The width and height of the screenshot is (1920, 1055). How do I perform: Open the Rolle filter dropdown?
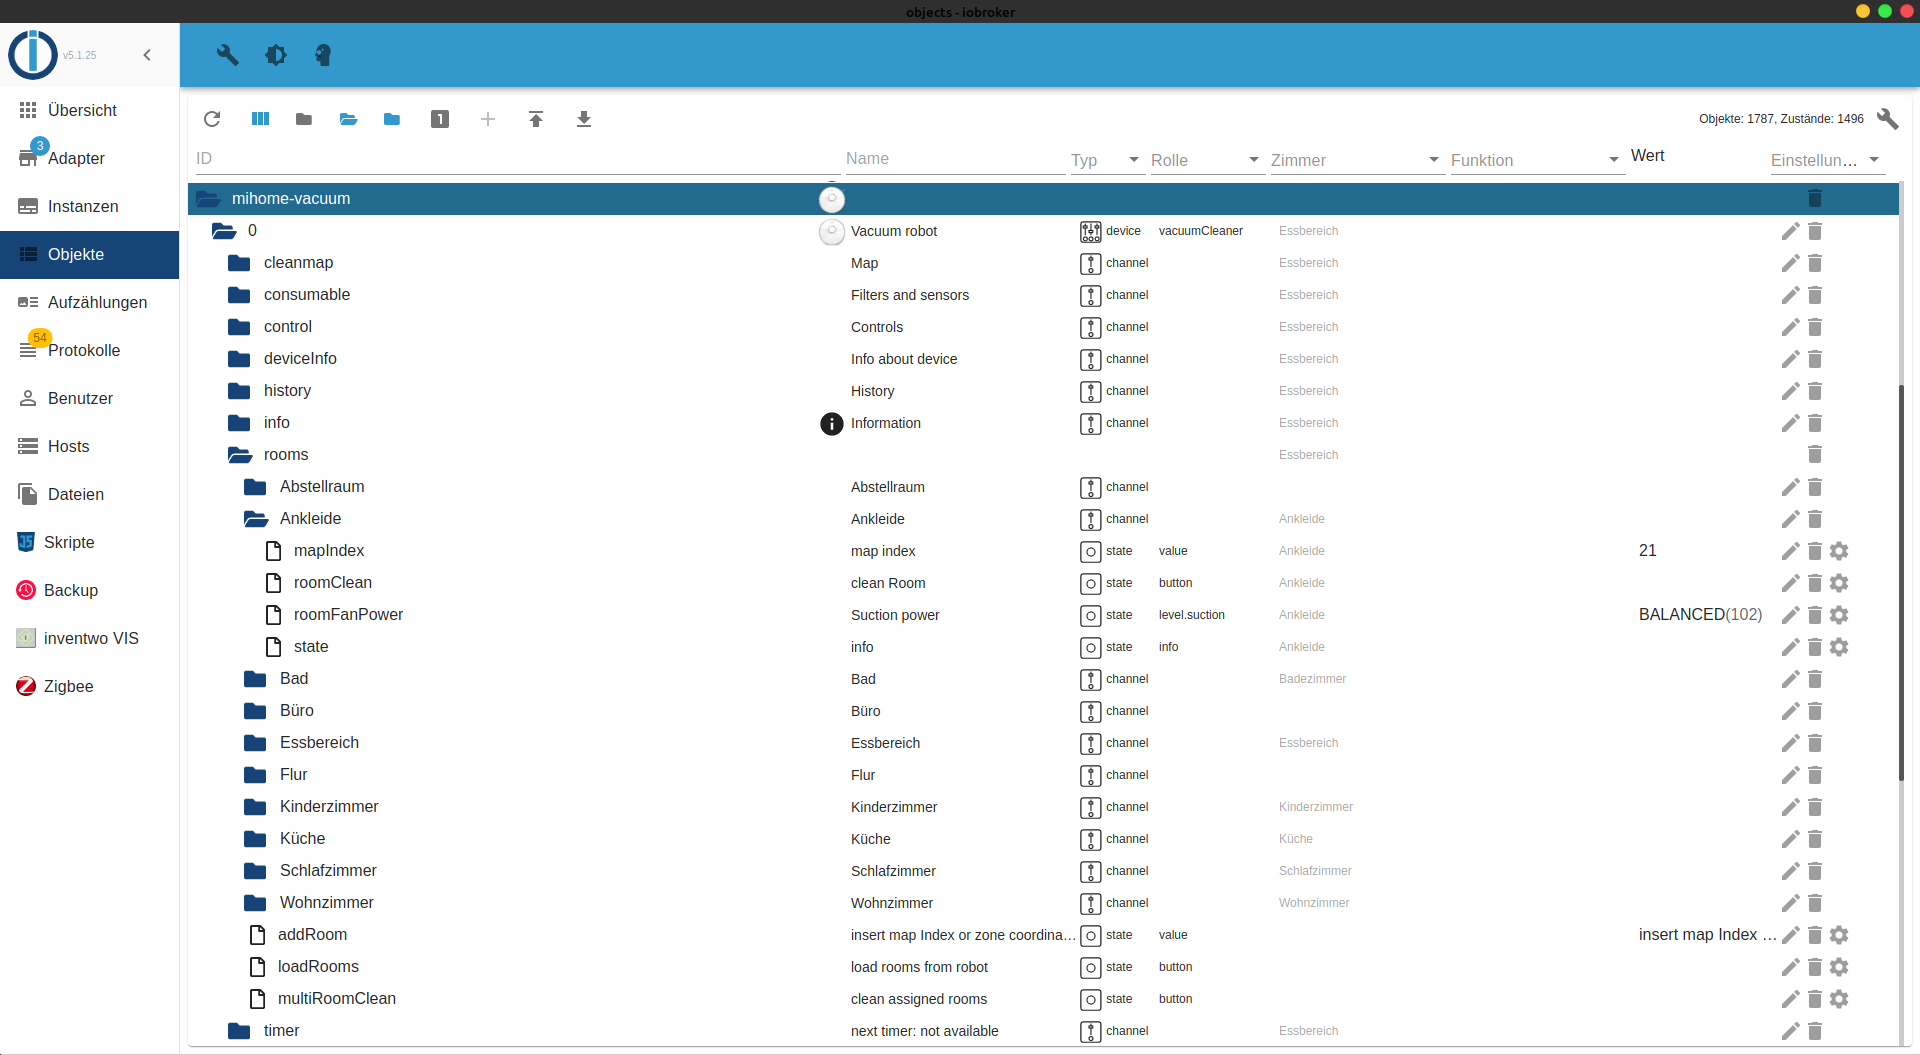[1208, 160]
